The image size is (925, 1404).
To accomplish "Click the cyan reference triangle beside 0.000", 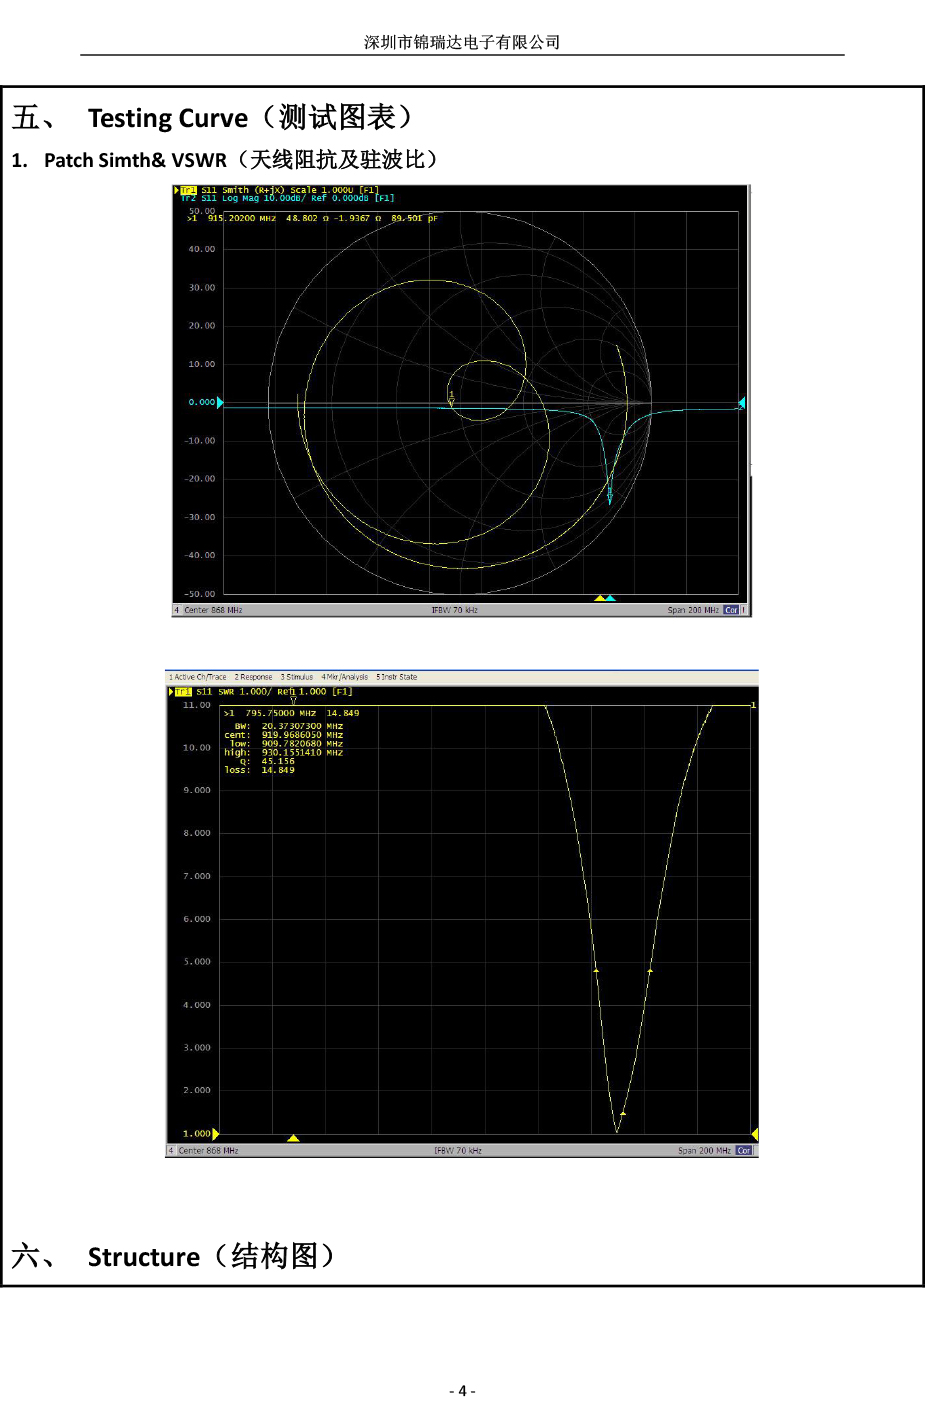I will 220,403.
